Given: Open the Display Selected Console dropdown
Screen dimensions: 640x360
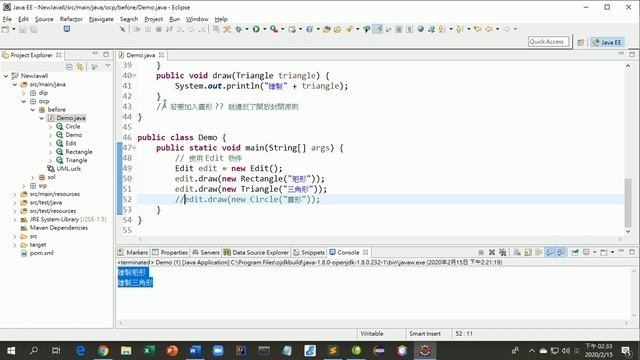Looking at the screenshot, I should coord(595,252).
